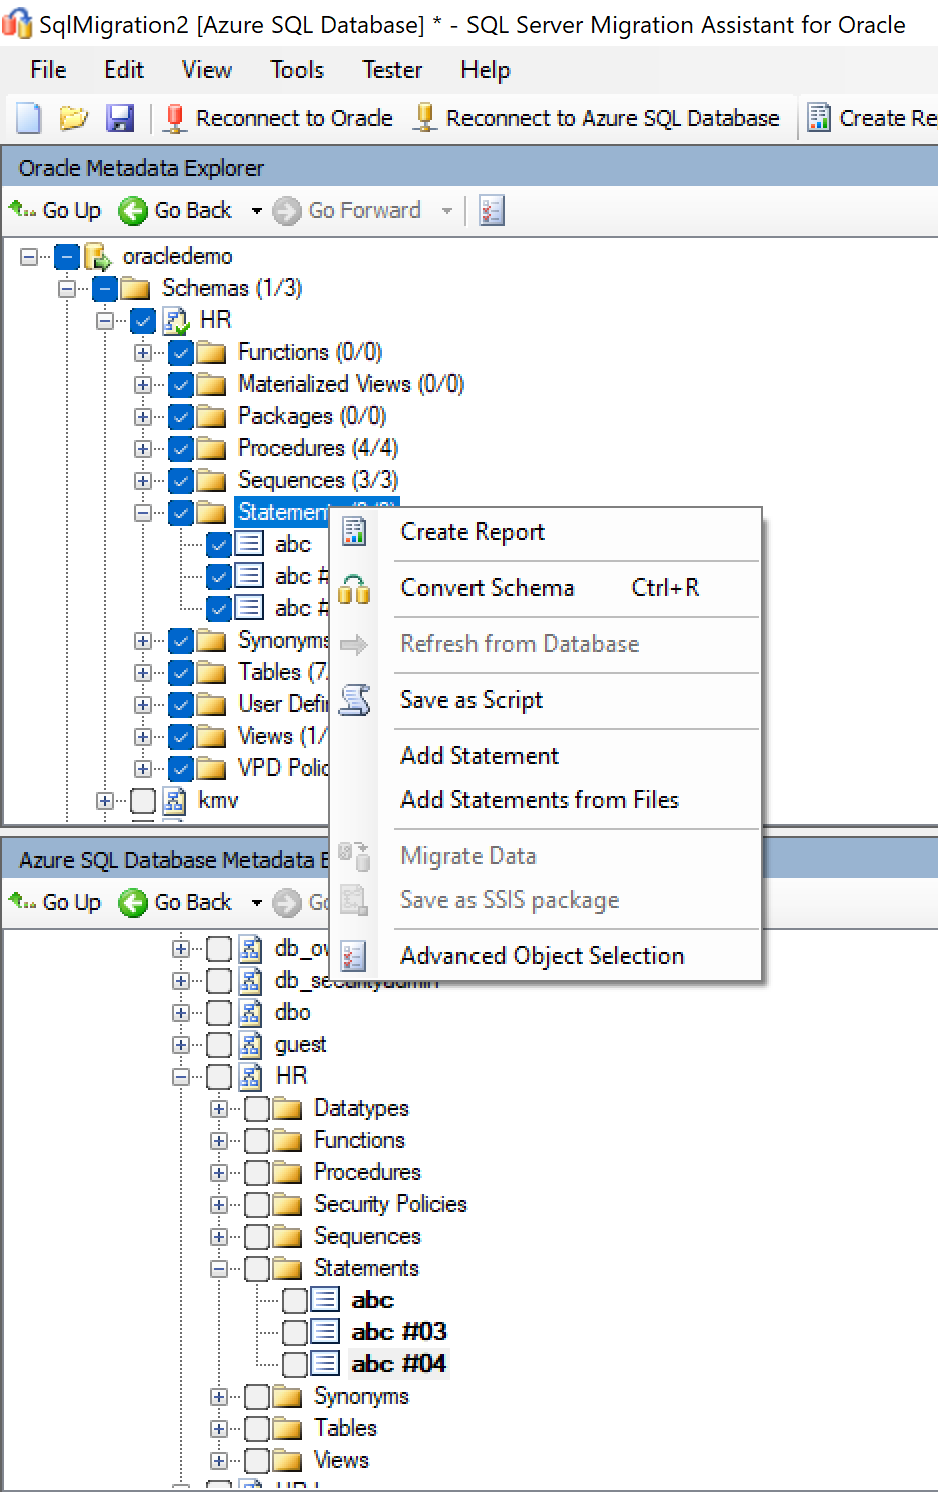Uncheck the Sequences checkbox in Oracle explorer
The height and width of the screenshot is (1492, 938).
[181, 480]
